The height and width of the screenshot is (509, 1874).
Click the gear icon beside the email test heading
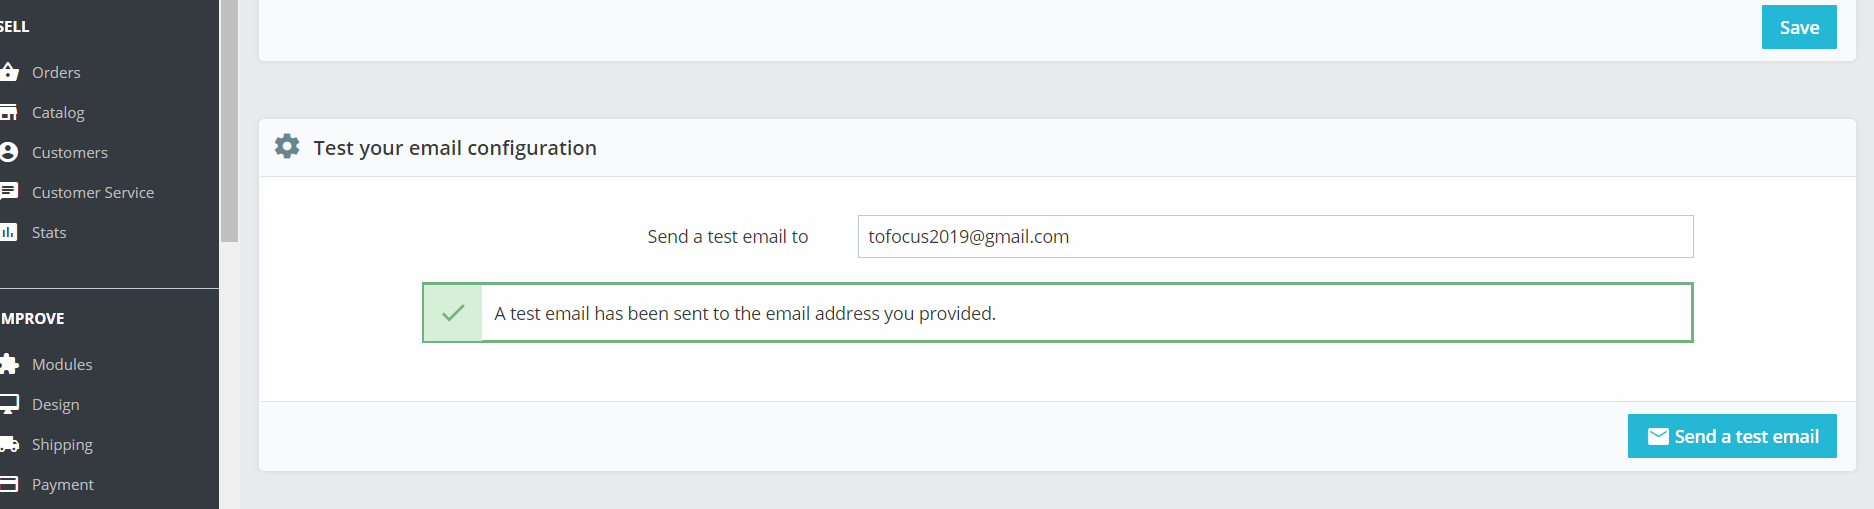(x=287, y=147)
